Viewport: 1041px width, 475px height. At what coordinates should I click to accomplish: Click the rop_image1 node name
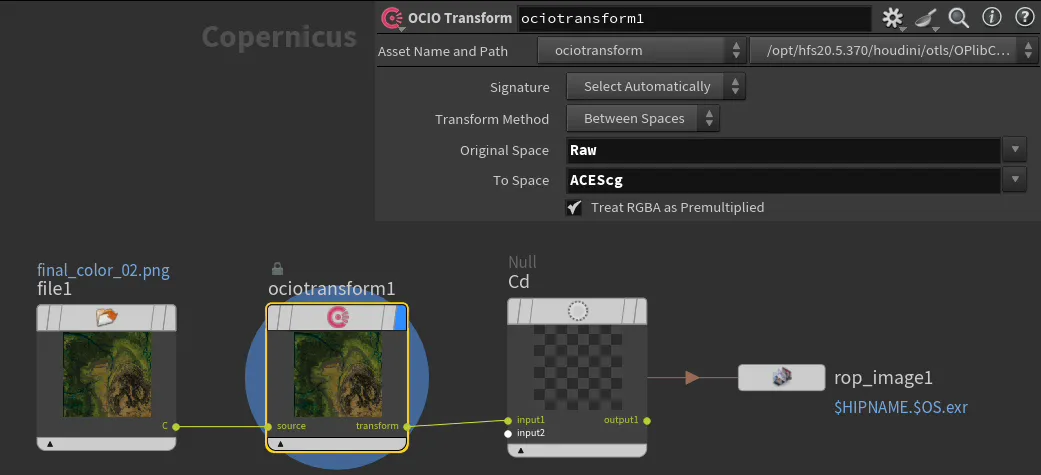pyautogui.click(x=884, y=378)
